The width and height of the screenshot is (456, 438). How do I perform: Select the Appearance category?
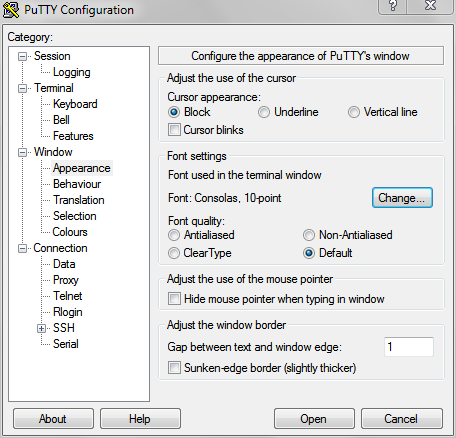(82, 168)
